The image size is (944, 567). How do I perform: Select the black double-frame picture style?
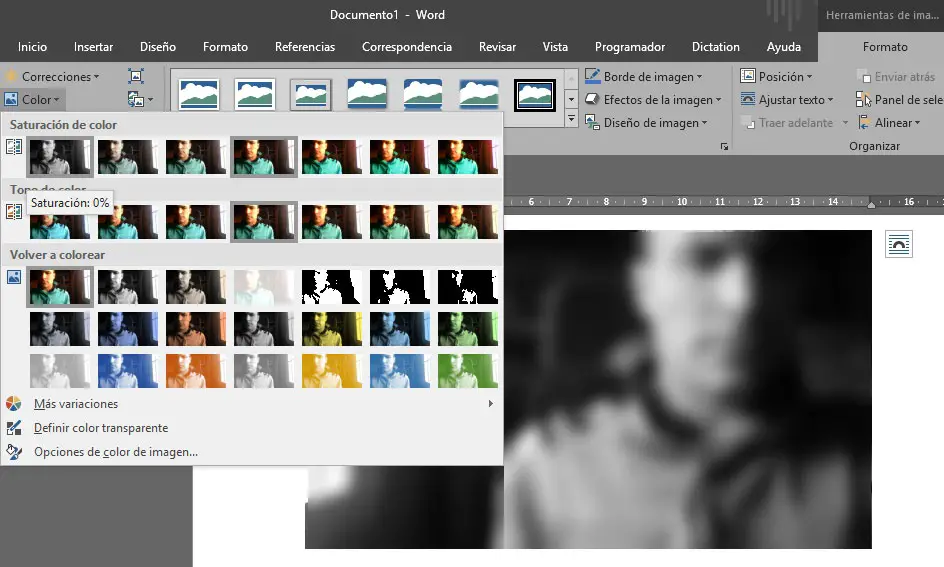[535, 95]
